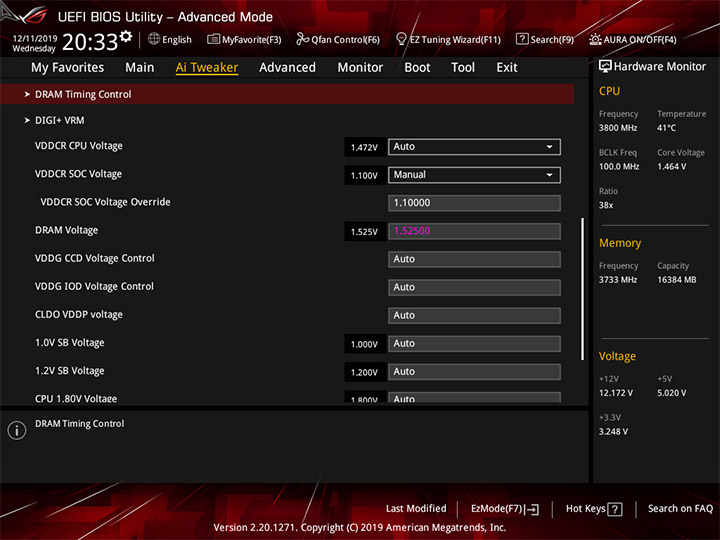Click VDDCR CPU Voltage label
720x540 pixels.
pos(79,146)
